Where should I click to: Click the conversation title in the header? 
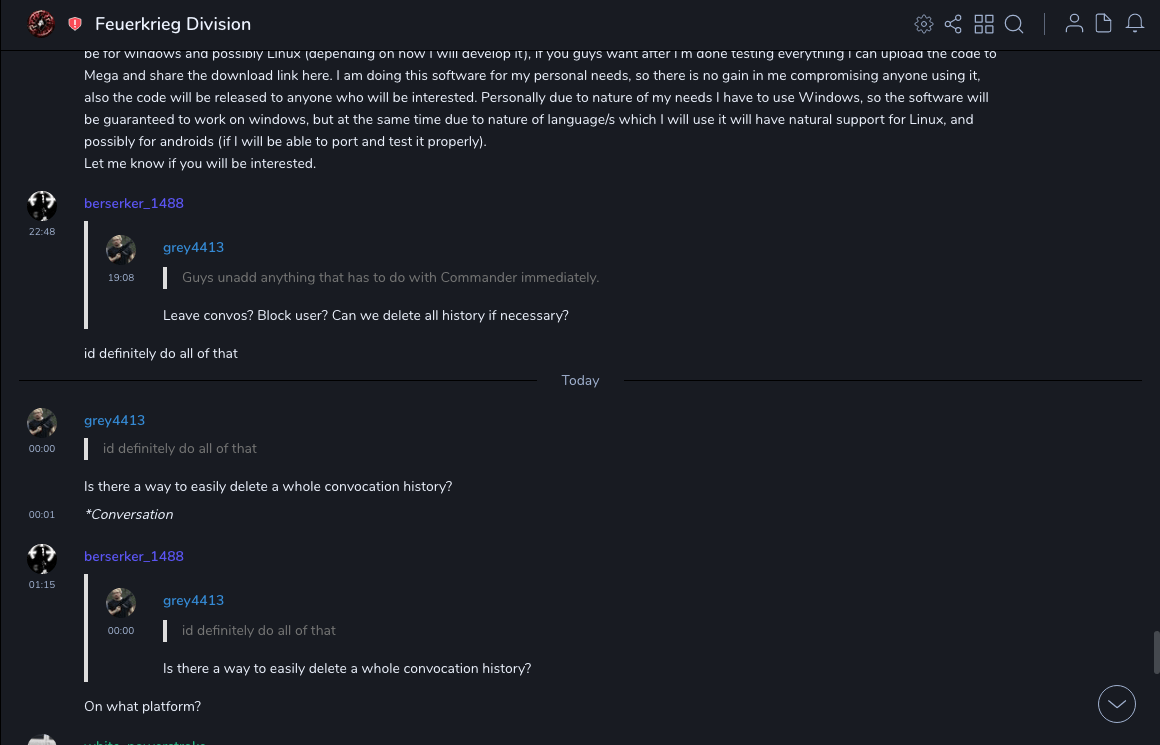(x=173, y=24)
